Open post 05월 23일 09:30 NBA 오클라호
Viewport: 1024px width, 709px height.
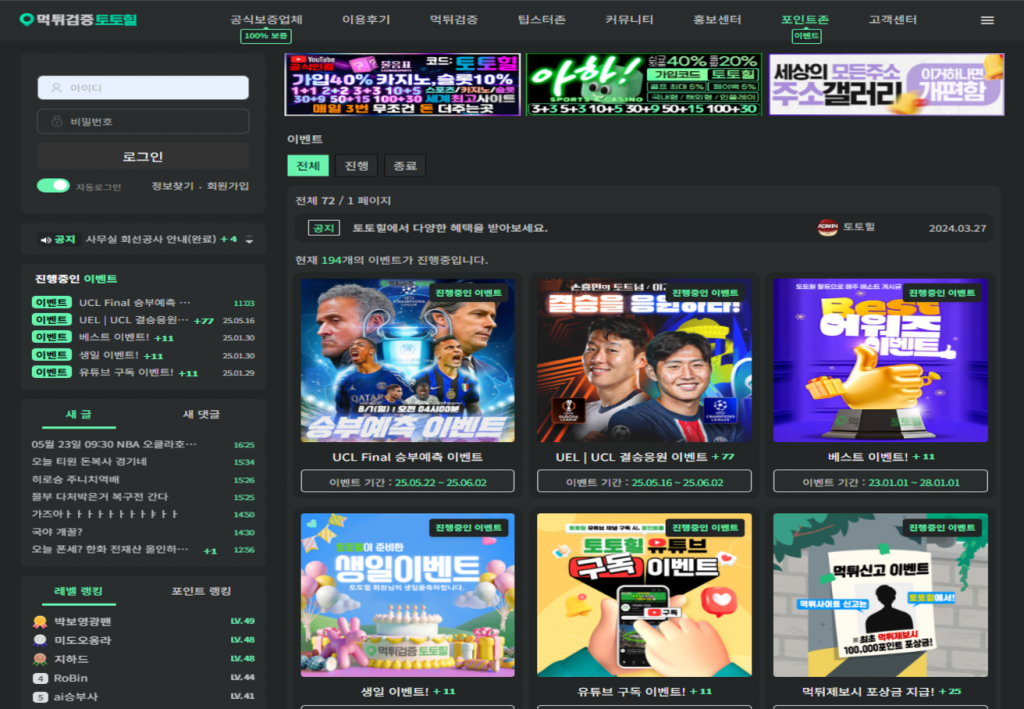[114, 445]
